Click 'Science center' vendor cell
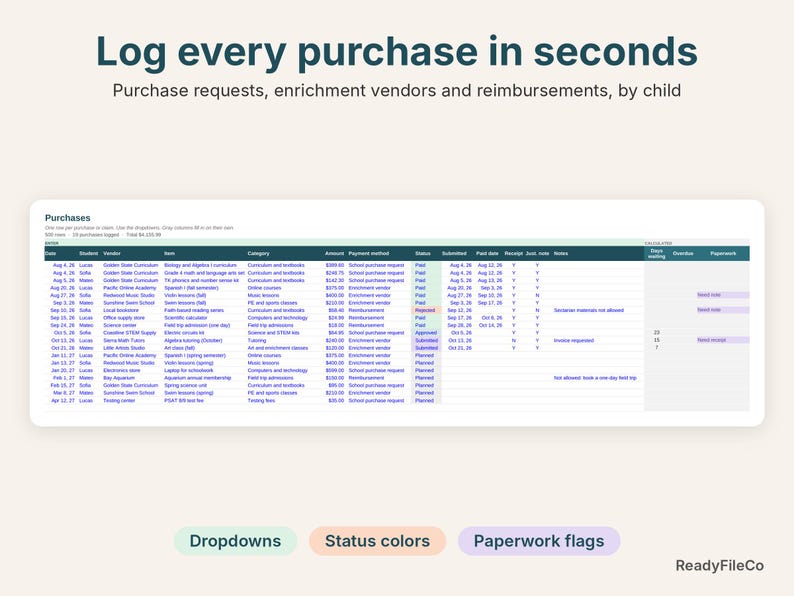This screenshot has width=794, height=596. pyautogui.click(x=120, y=325)
